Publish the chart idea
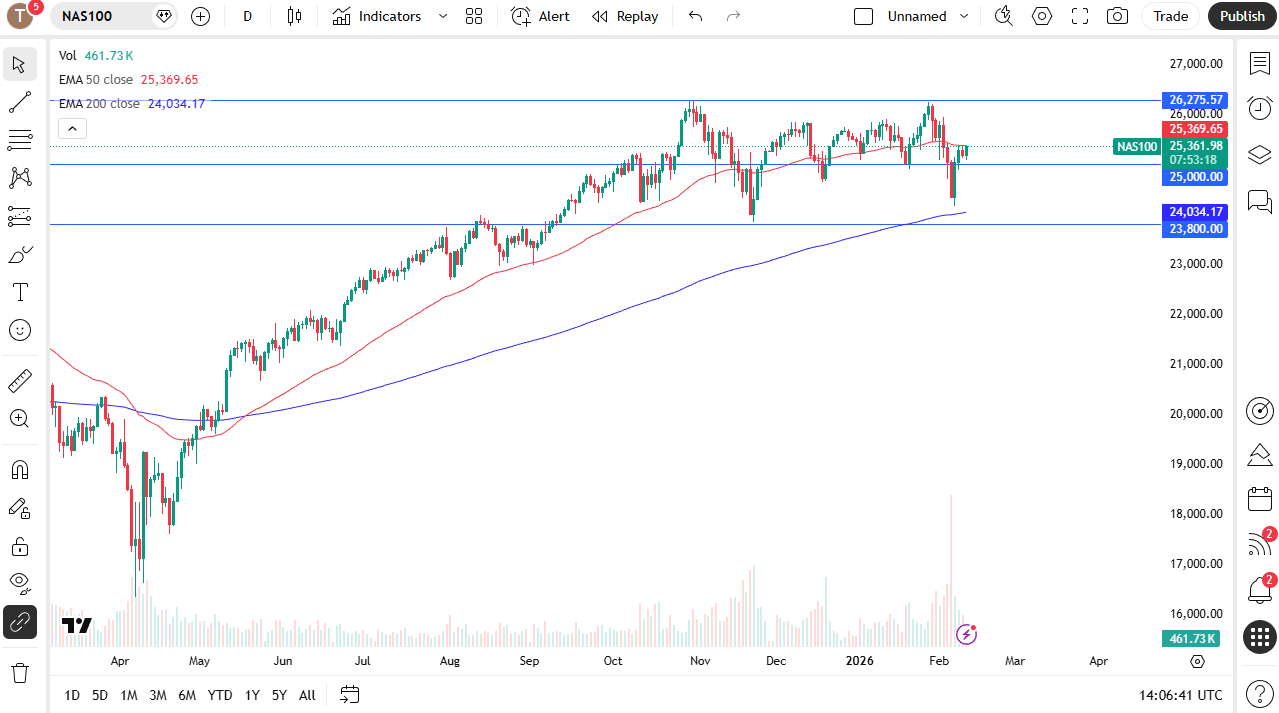1279x713 pixels. [1242, 16]
